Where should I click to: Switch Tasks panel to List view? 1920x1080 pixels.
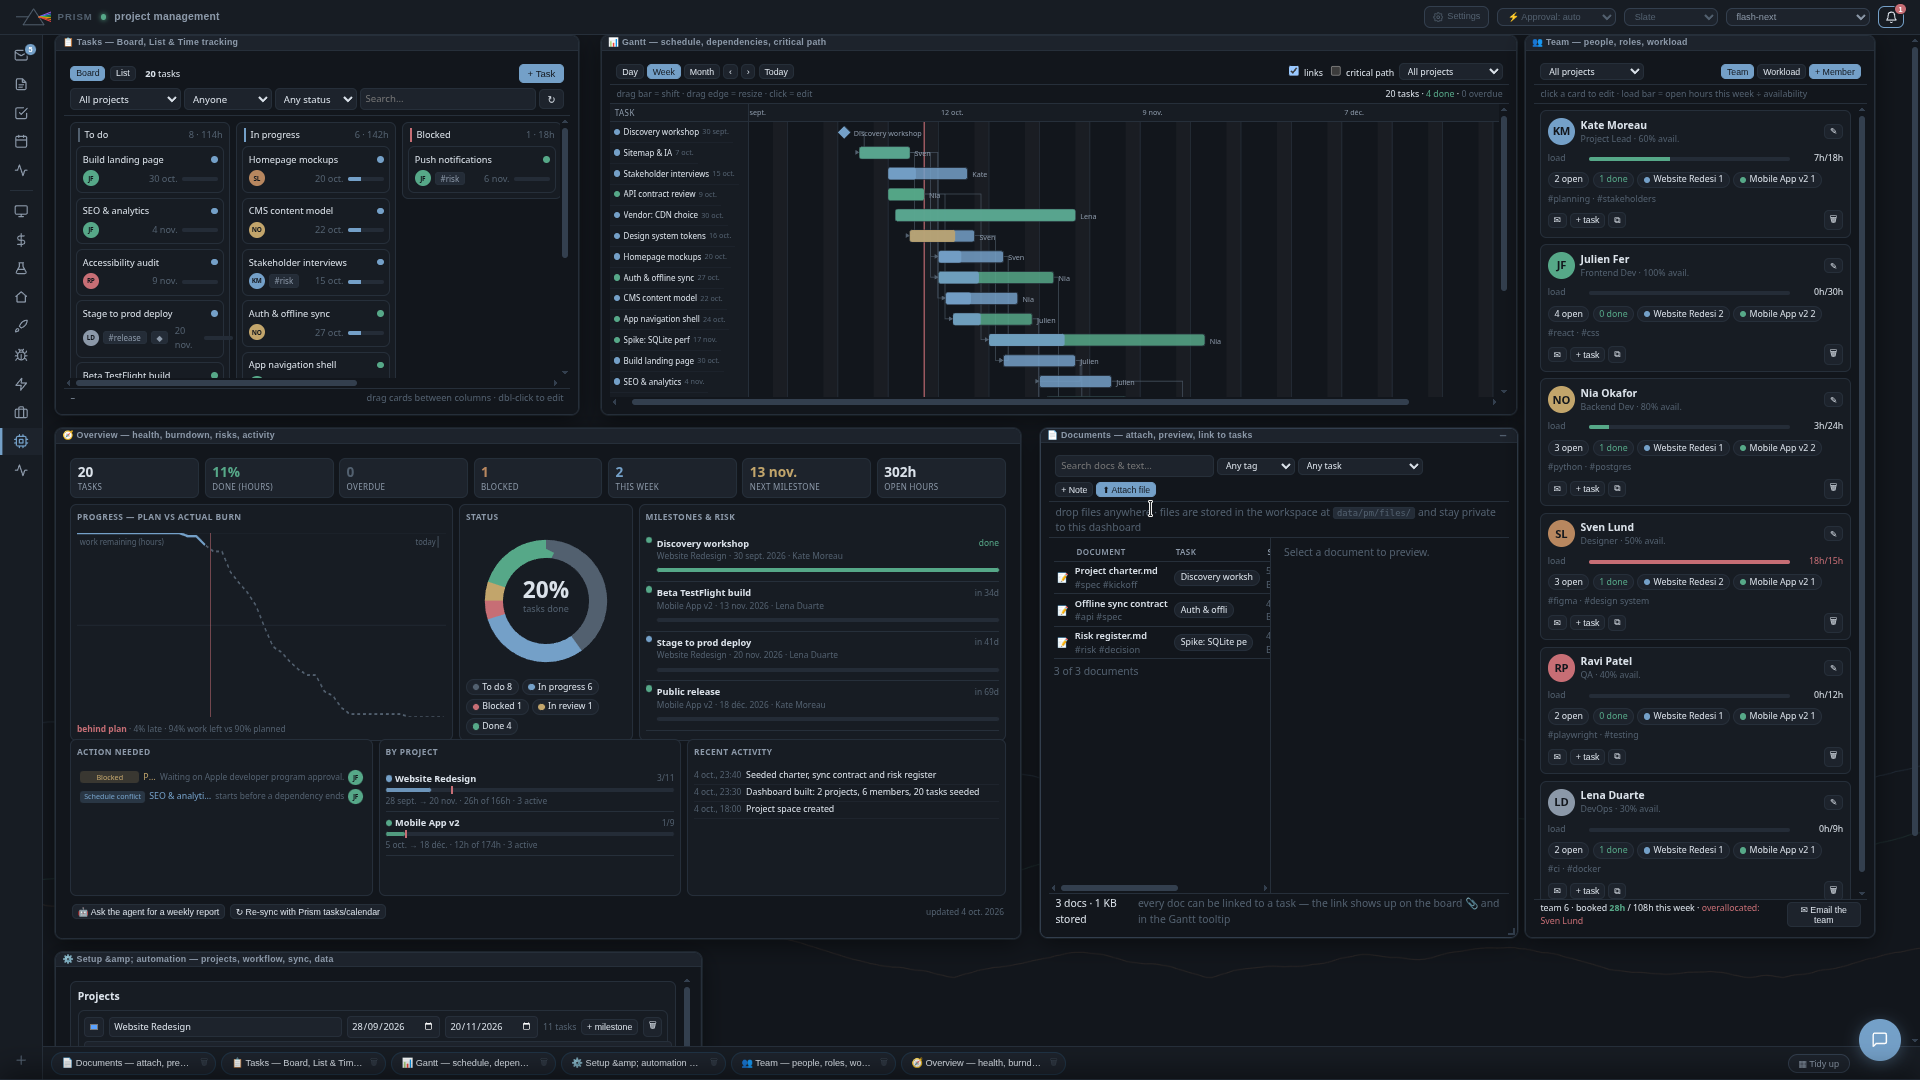123,73
